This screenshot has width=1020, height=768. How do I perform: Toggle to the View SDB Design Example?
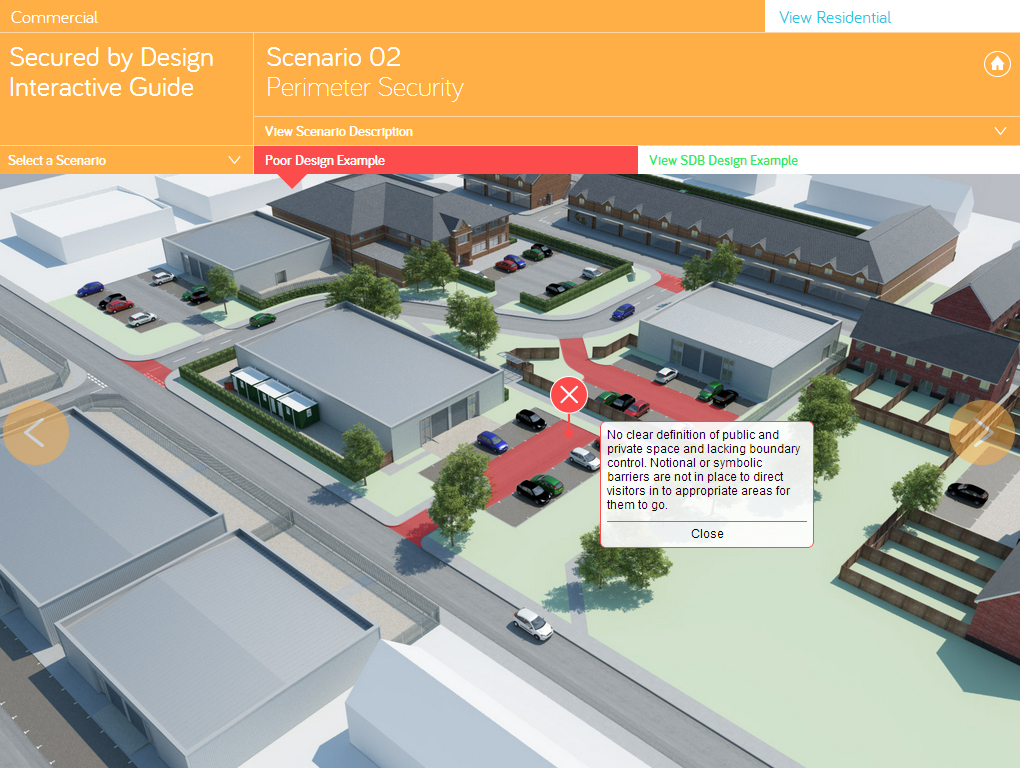coord(722,160)
